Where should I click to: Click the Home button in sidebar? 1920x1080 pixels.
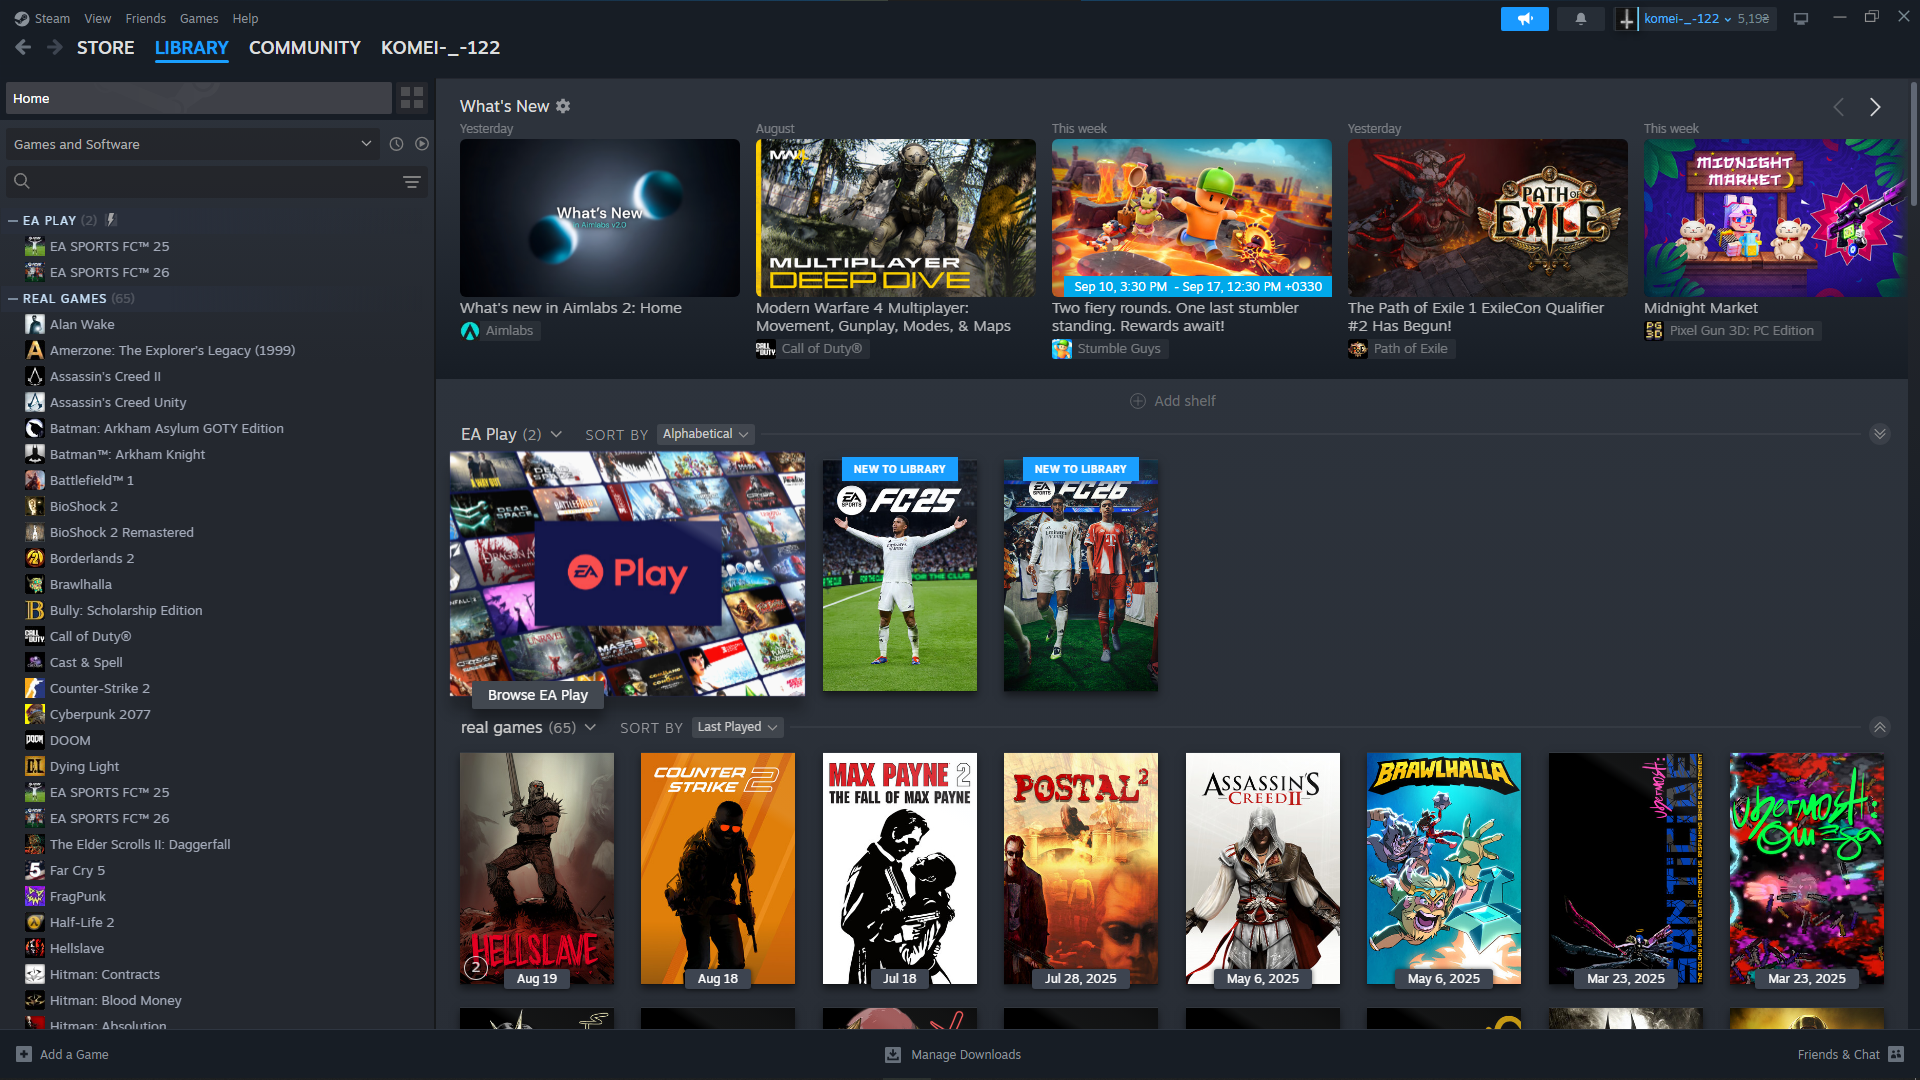[x=199, y=98]
